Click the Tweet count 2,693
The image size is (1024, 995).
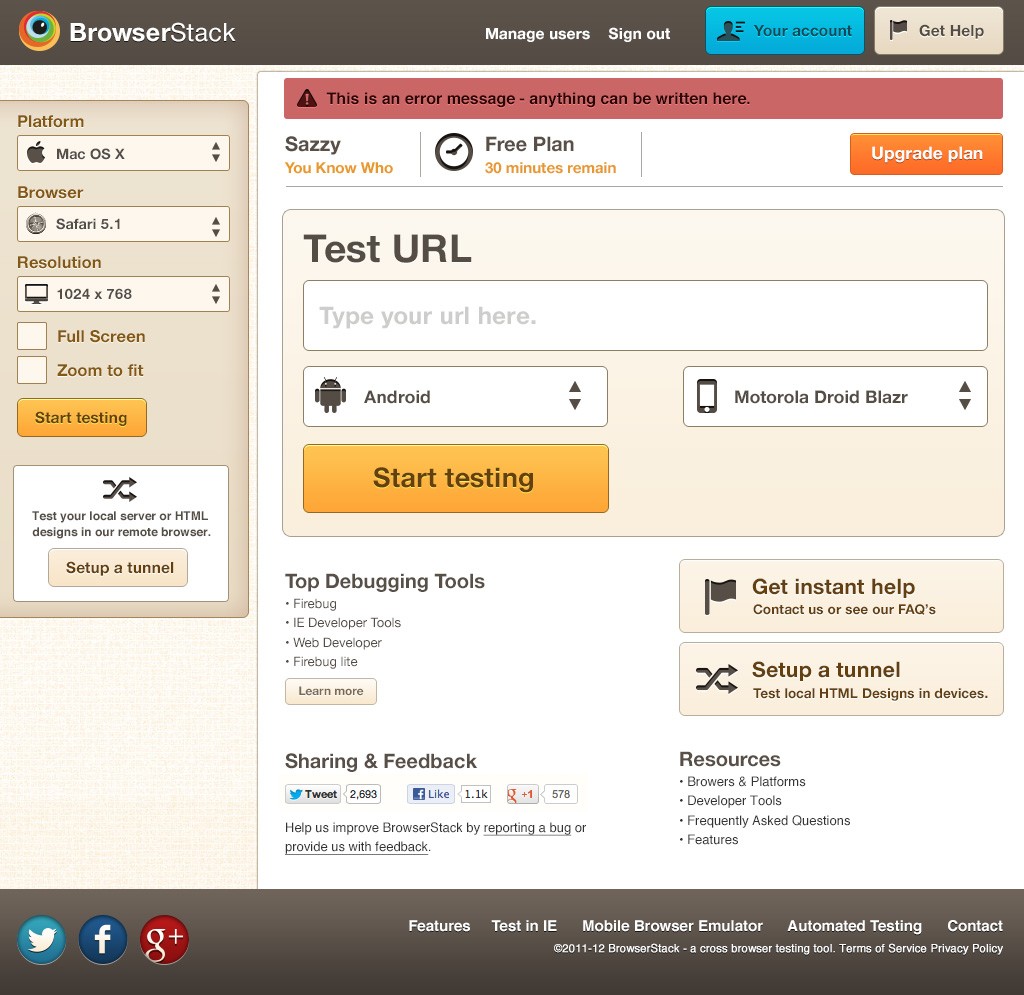(363, 794)
